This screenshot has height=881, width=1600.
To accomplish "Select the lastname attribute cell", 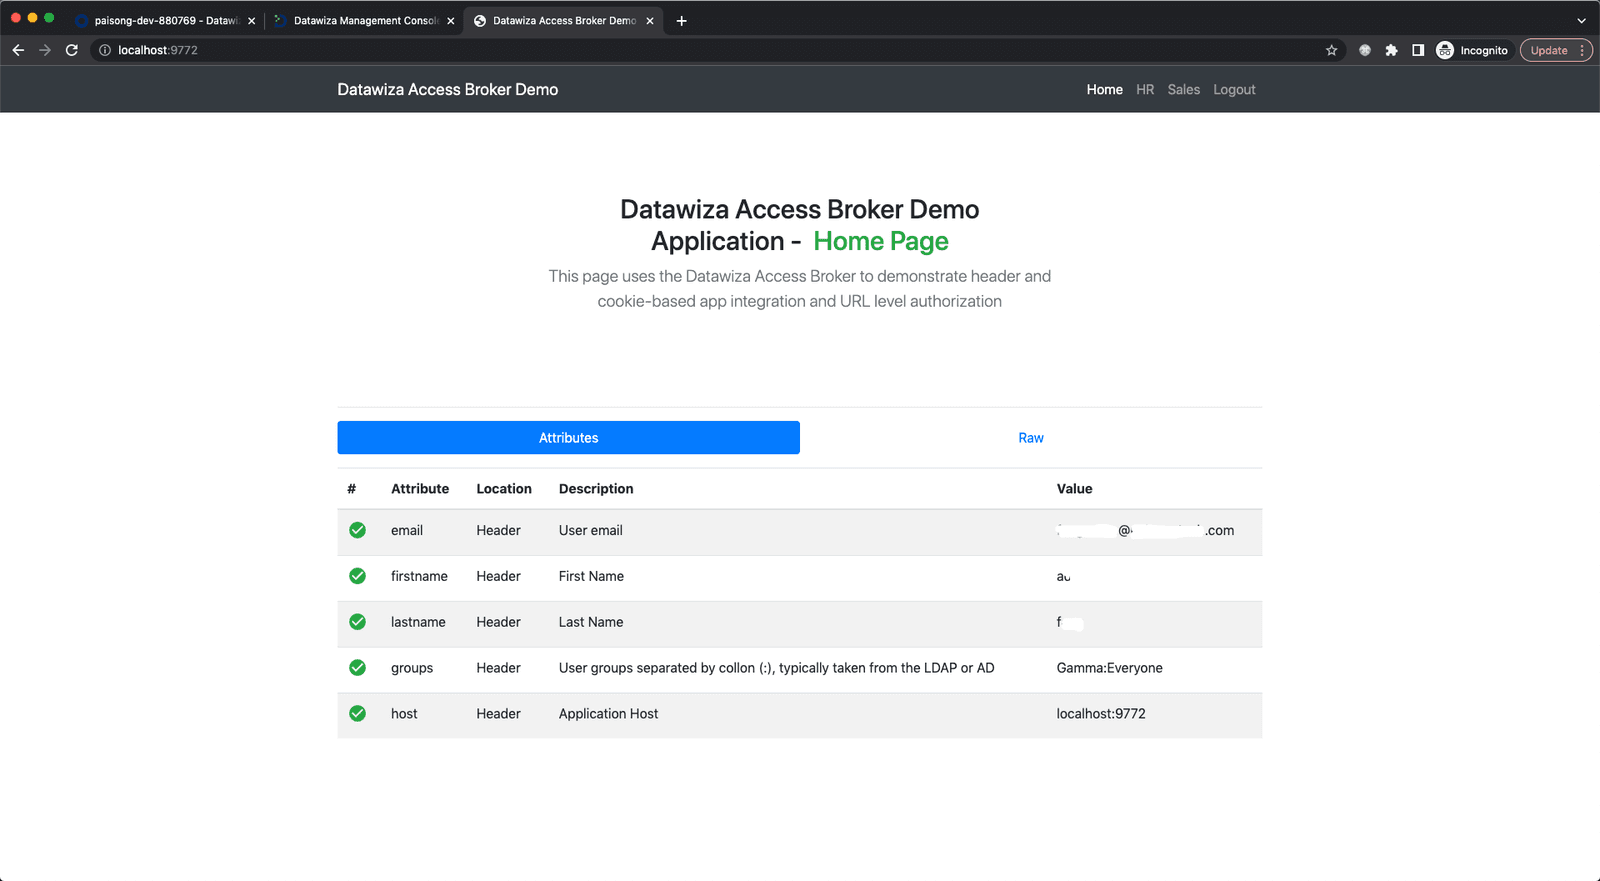I will 418,623.
